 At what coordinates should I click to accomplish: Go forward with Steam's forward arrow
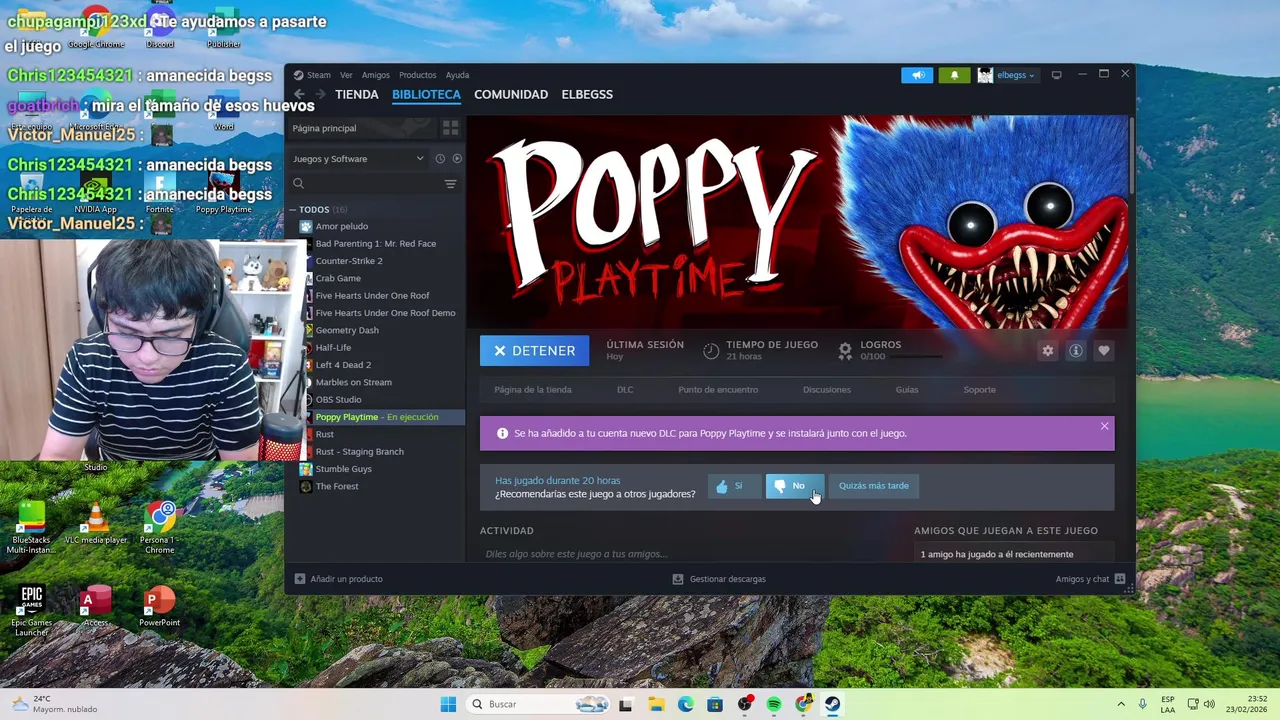coord(320,94)
